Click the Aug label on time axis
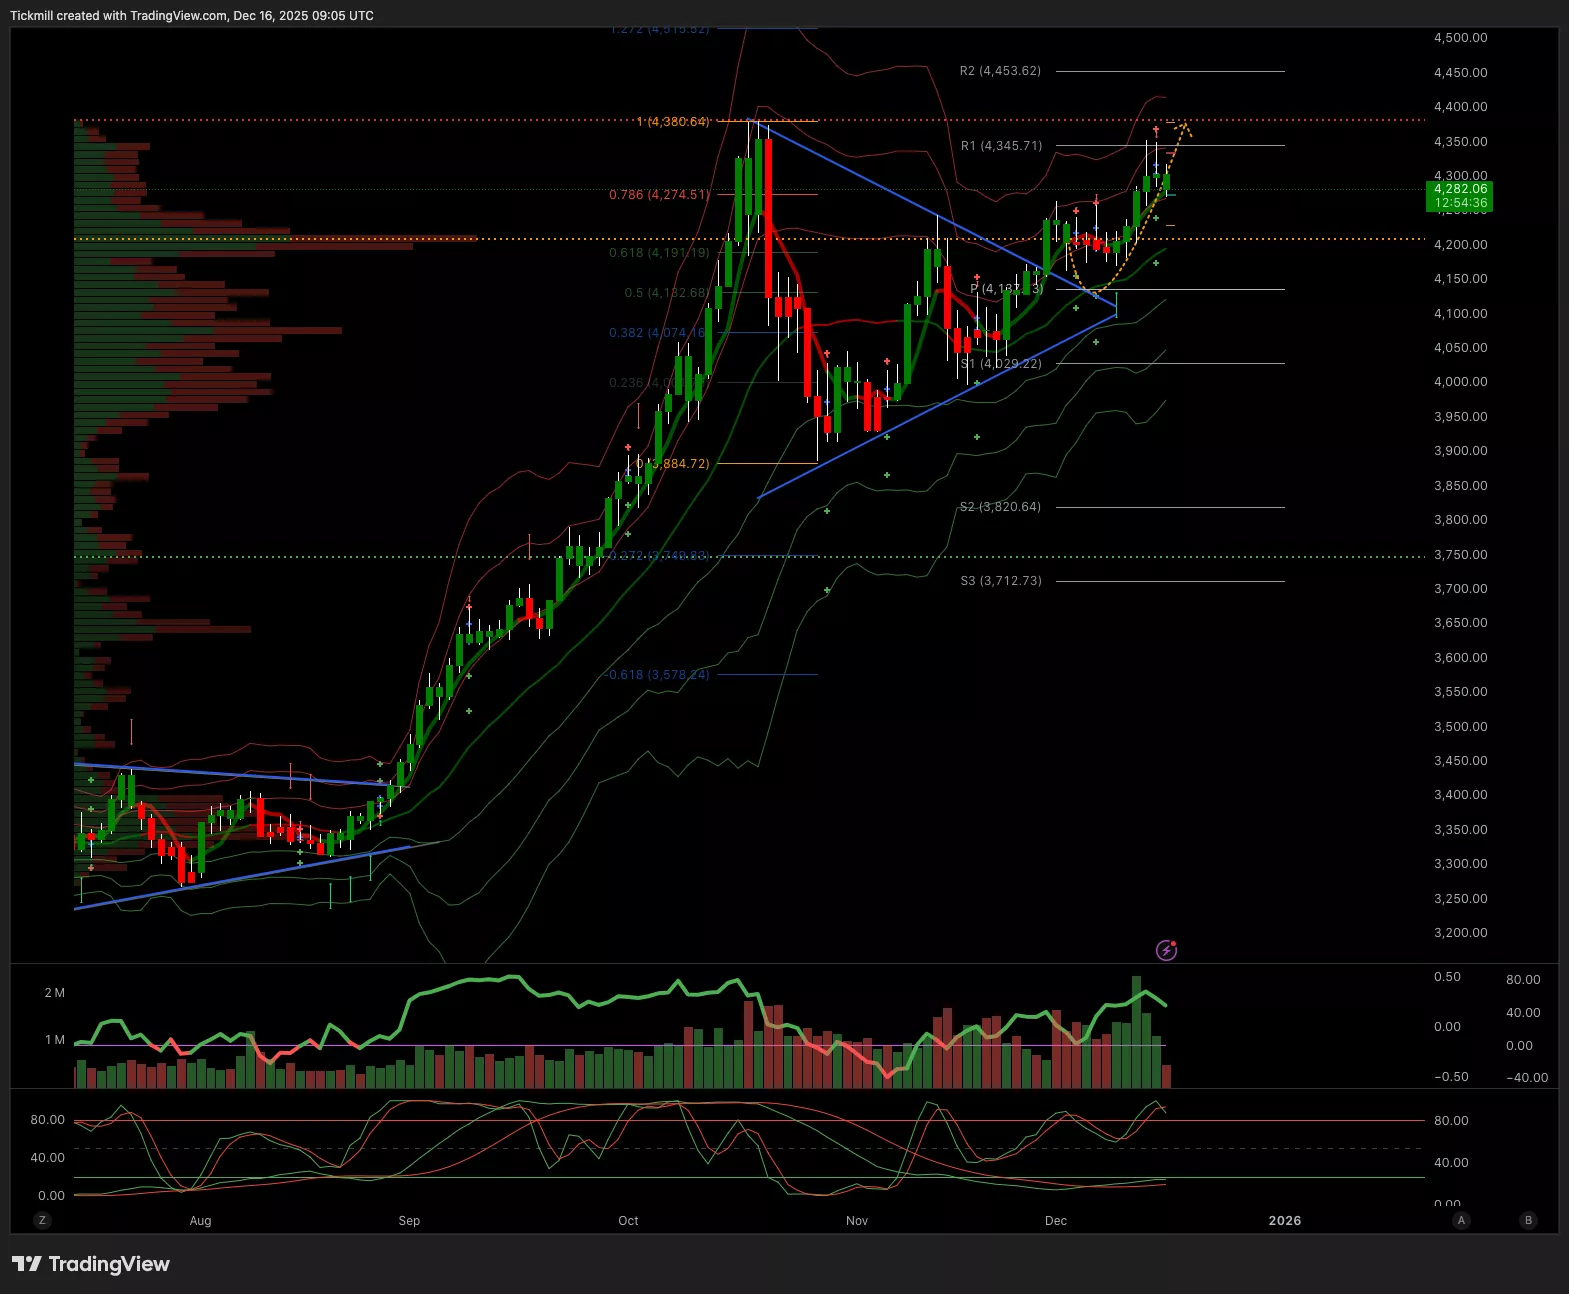Viewport: 1569px width, 1294px height. [x=200, y=1220]
